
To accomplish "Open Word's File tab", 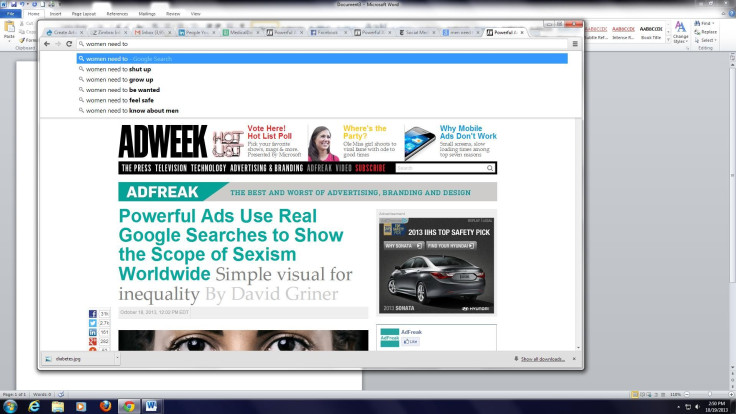I will (x=10, y=14).
